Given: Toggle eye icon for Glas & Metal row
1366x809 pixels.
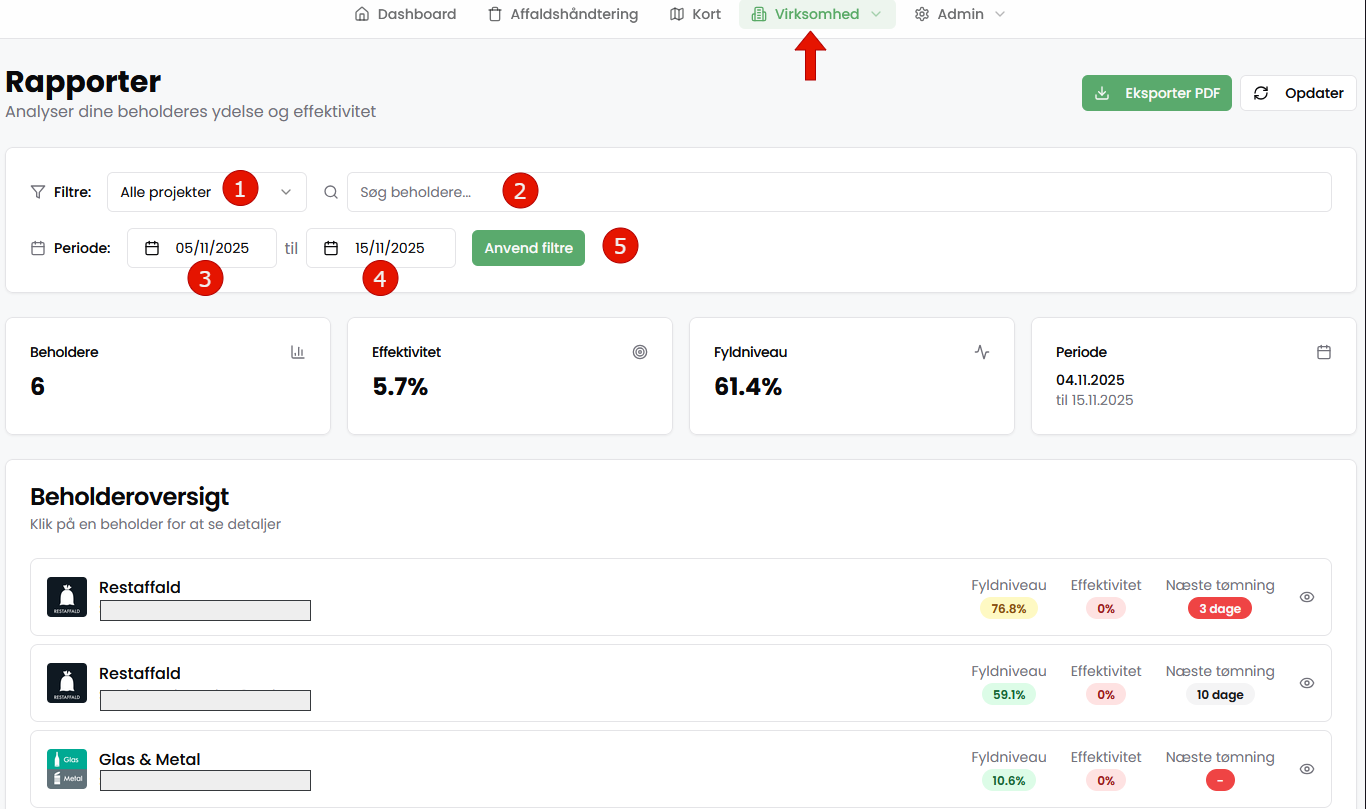Looking at the screenshot, I should pos(1306,769).
